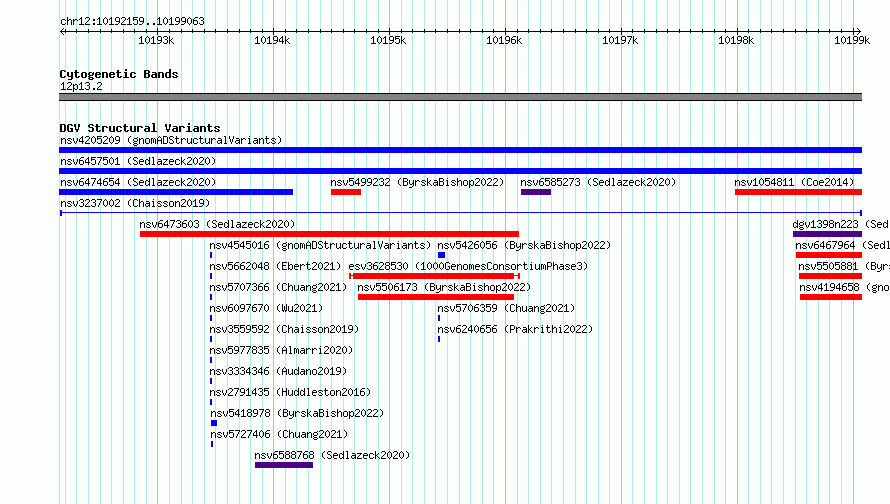Click the purple nsv6585273 variant bar
890x504 pixels.
[536, 192]
